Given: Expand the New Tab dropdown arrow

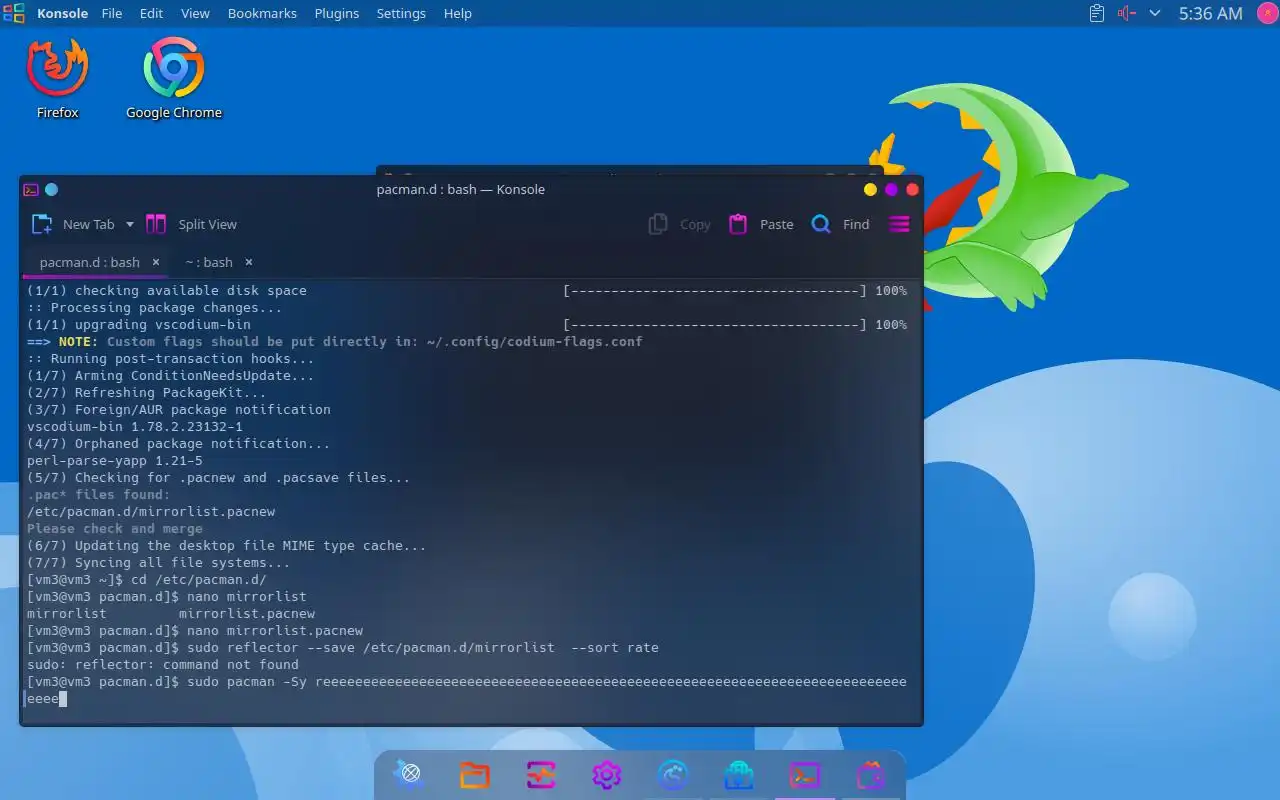Looking at the screenshot, I should point(130,225).
